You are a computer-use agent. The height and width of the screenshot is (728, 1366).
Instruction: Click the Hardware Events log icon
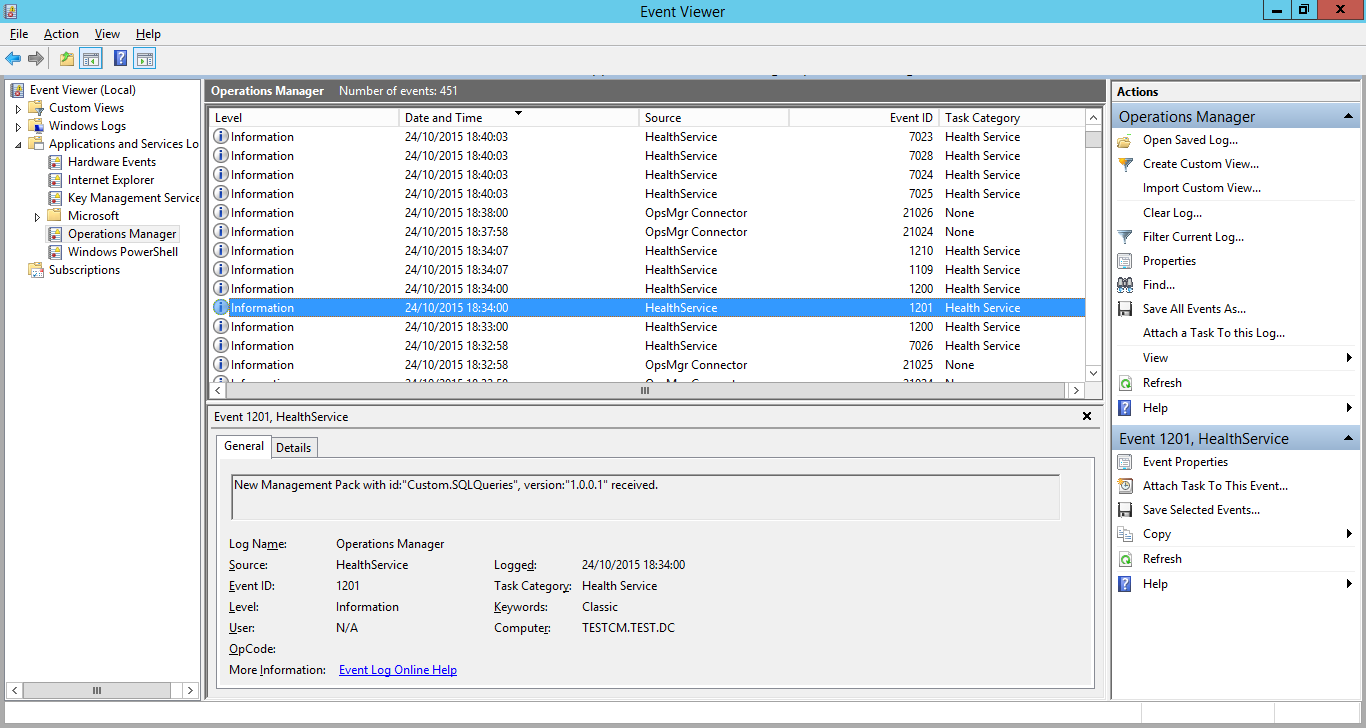click(56, 162)
